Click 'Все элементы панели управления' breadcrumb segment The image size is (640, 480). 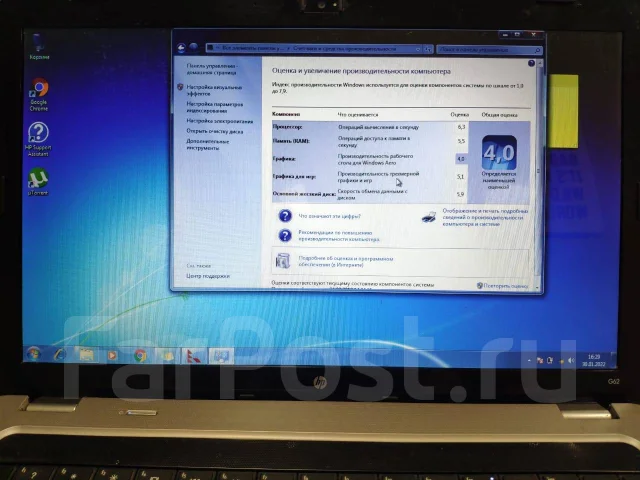point(253,48)
